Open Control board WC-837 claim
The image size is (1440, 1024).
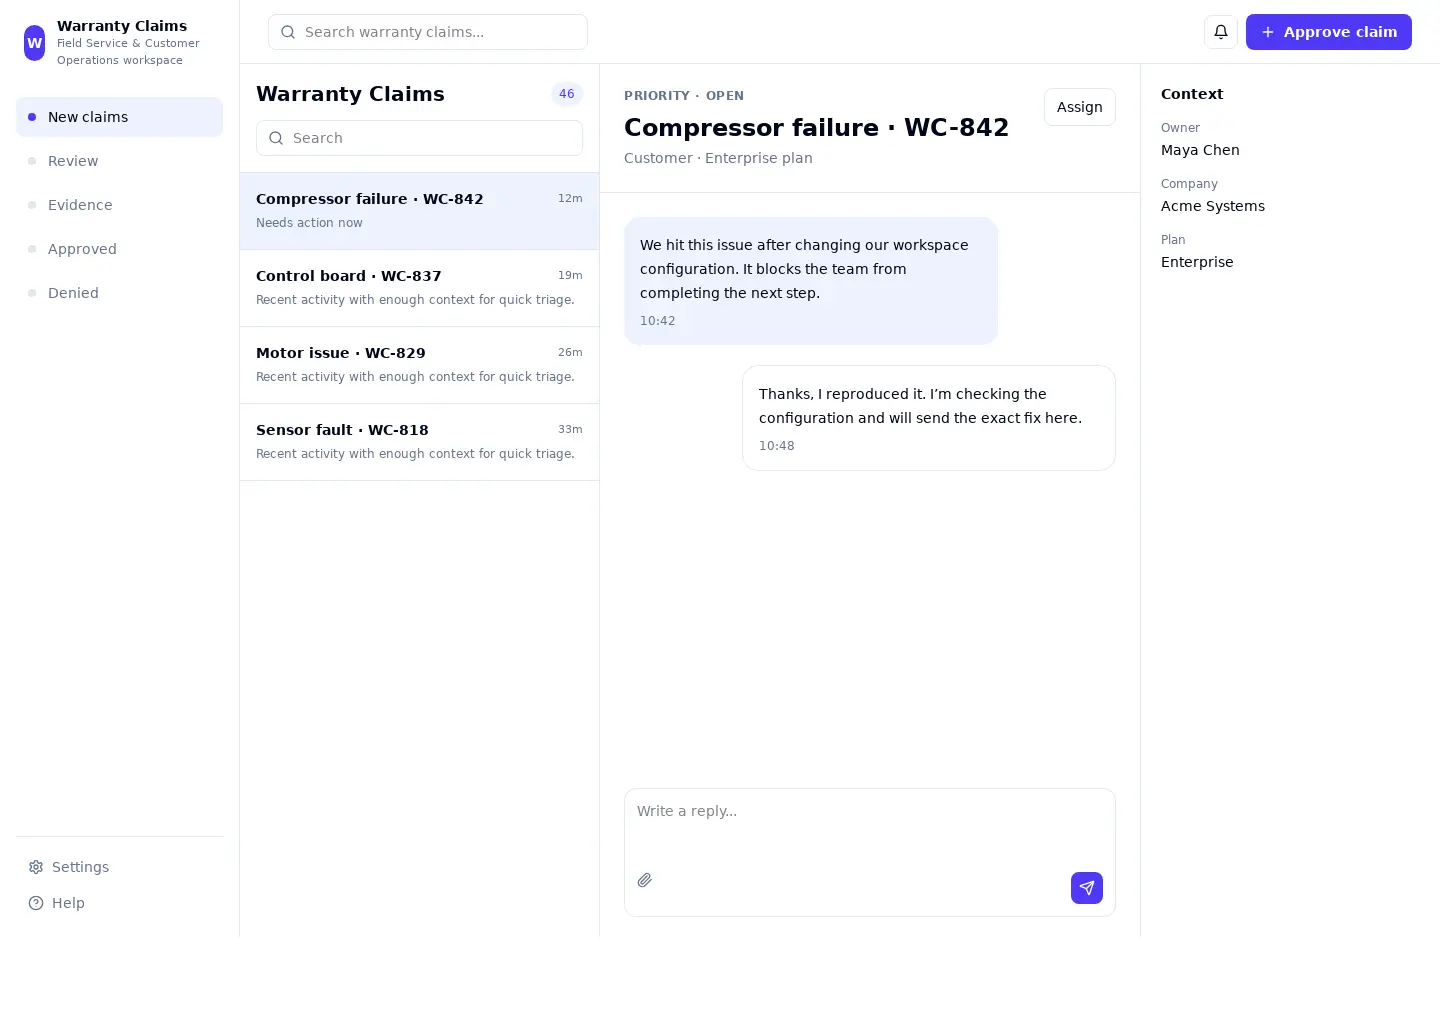click(420, 288)
